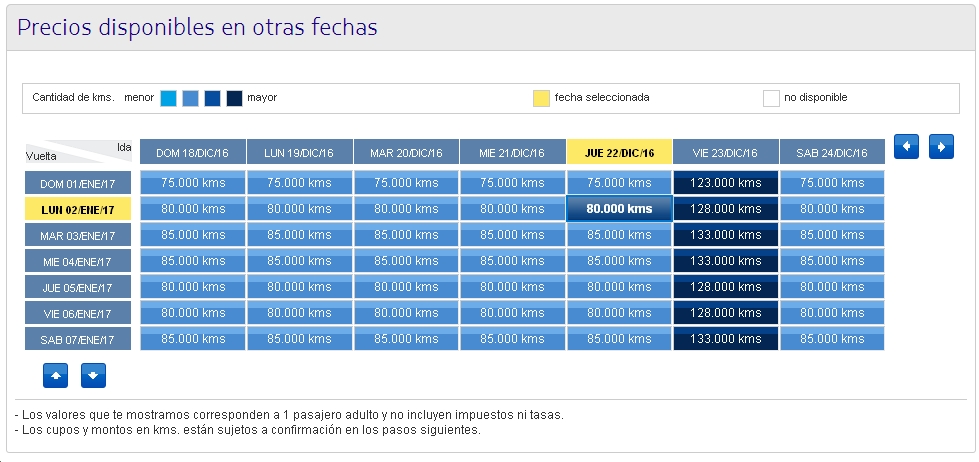The image size is (979, 462).
Task: Select 85.000 kms for SAB 24 and SAB 07
Action: pyautogui.click(x=832, y=339)
